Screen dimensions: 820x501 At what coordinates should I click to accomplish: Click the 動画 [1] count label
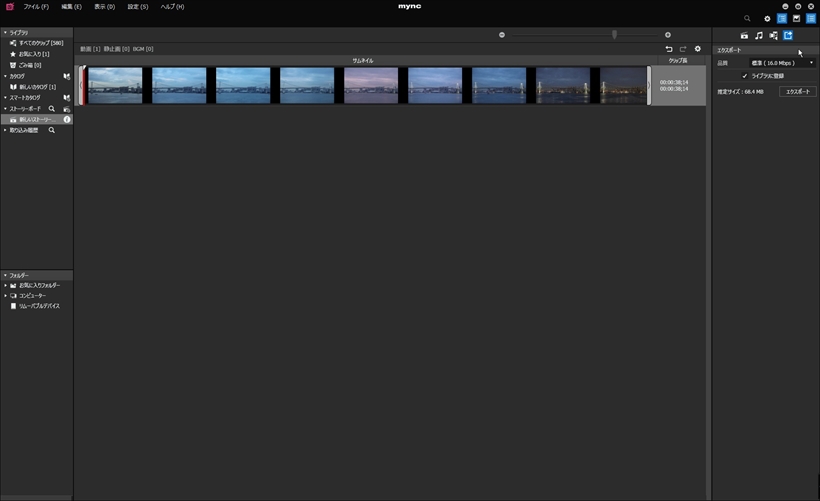pos(90,49)
